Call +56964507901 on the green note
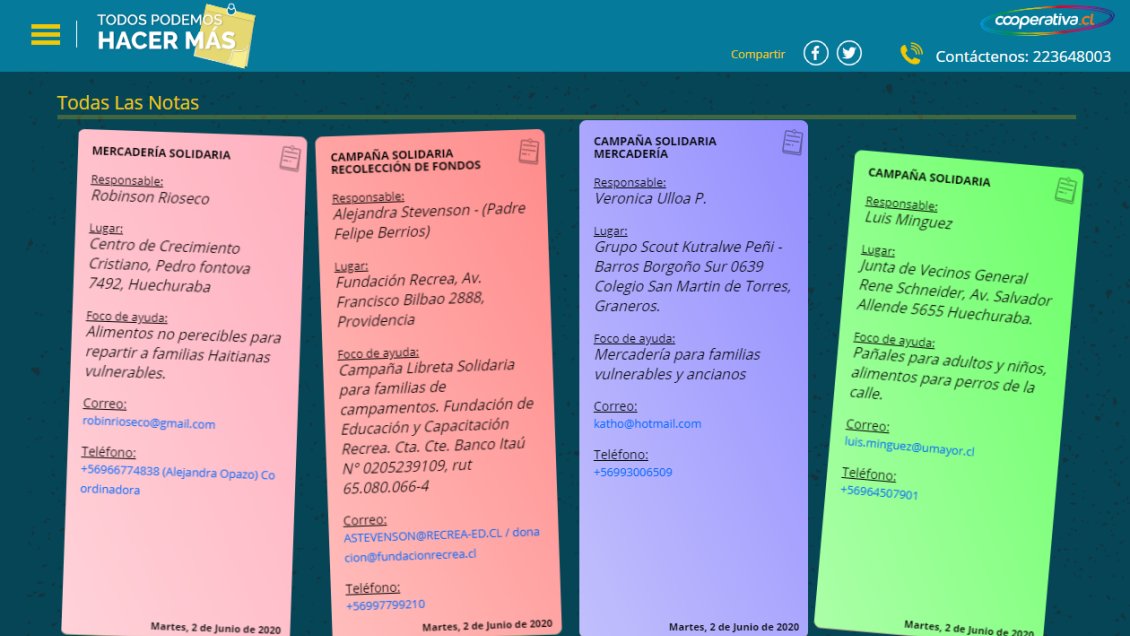Screen dimensions: 1130x636 point(878,492)
